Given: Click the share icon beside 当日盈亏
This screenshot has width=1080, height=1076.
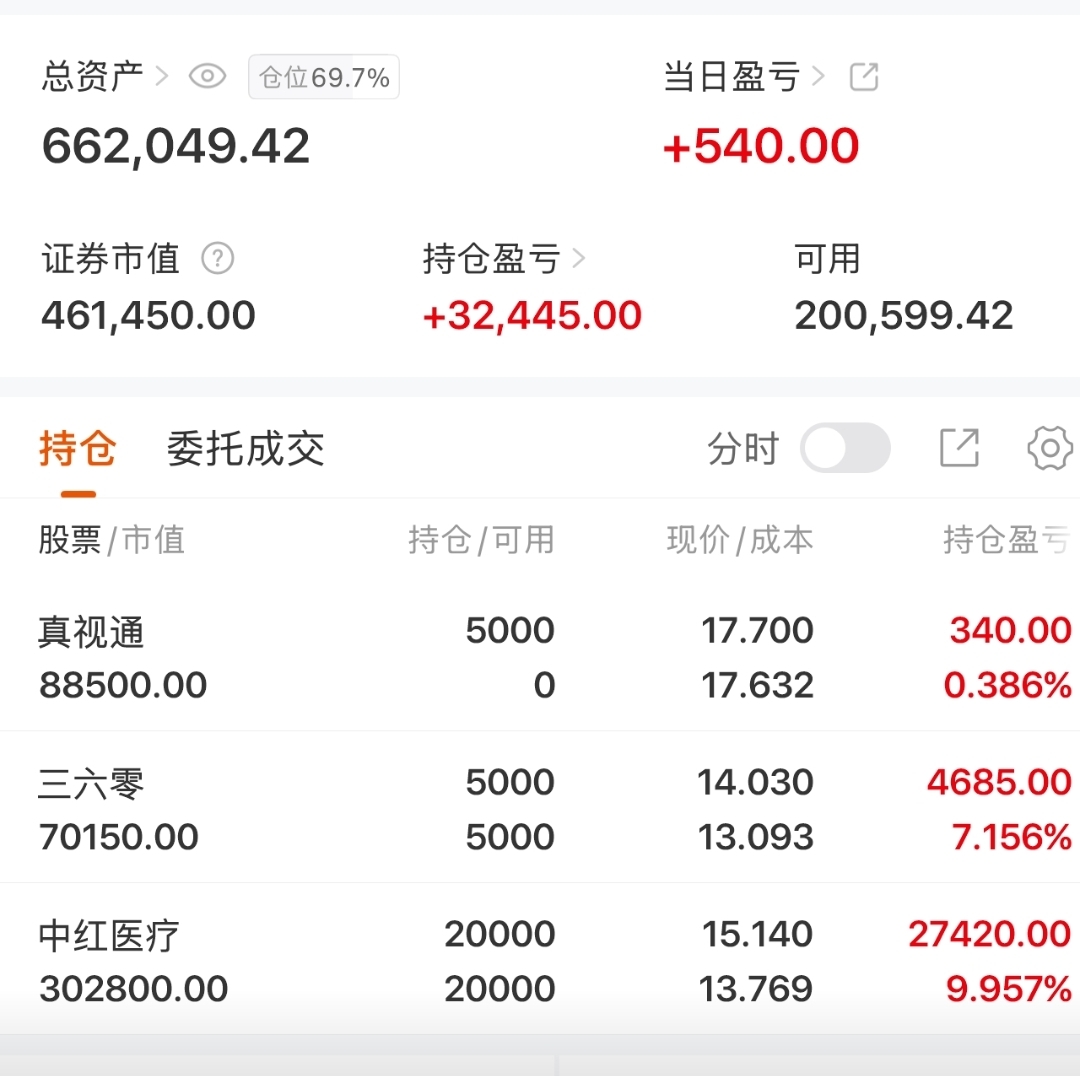Looking at the screenshot, I should pyautogui.click(x=863, y=77).
